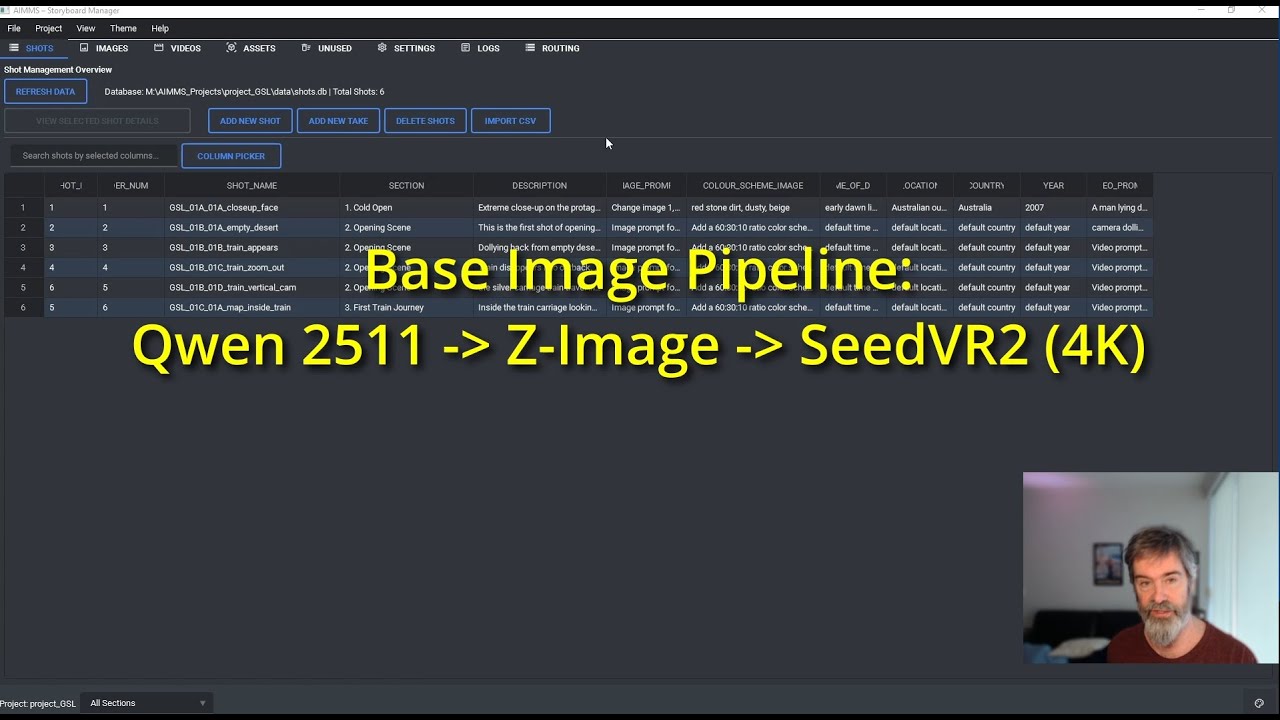Click the Settings tab gear icon

[x=382, y=47]
